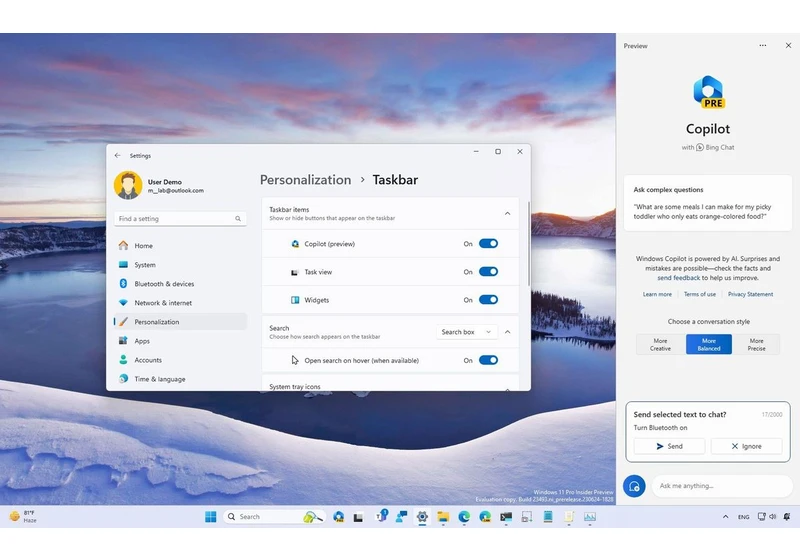Open weather widget showing 81°F Haze

click(x=23, y=516)
